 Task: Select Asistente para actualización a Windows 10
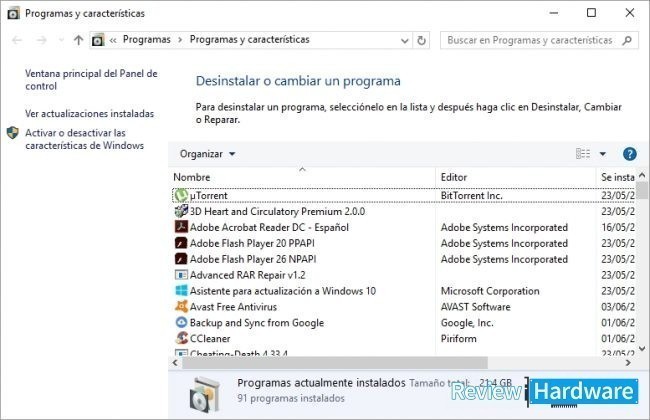pyautogui.click(x=283, y=291)
